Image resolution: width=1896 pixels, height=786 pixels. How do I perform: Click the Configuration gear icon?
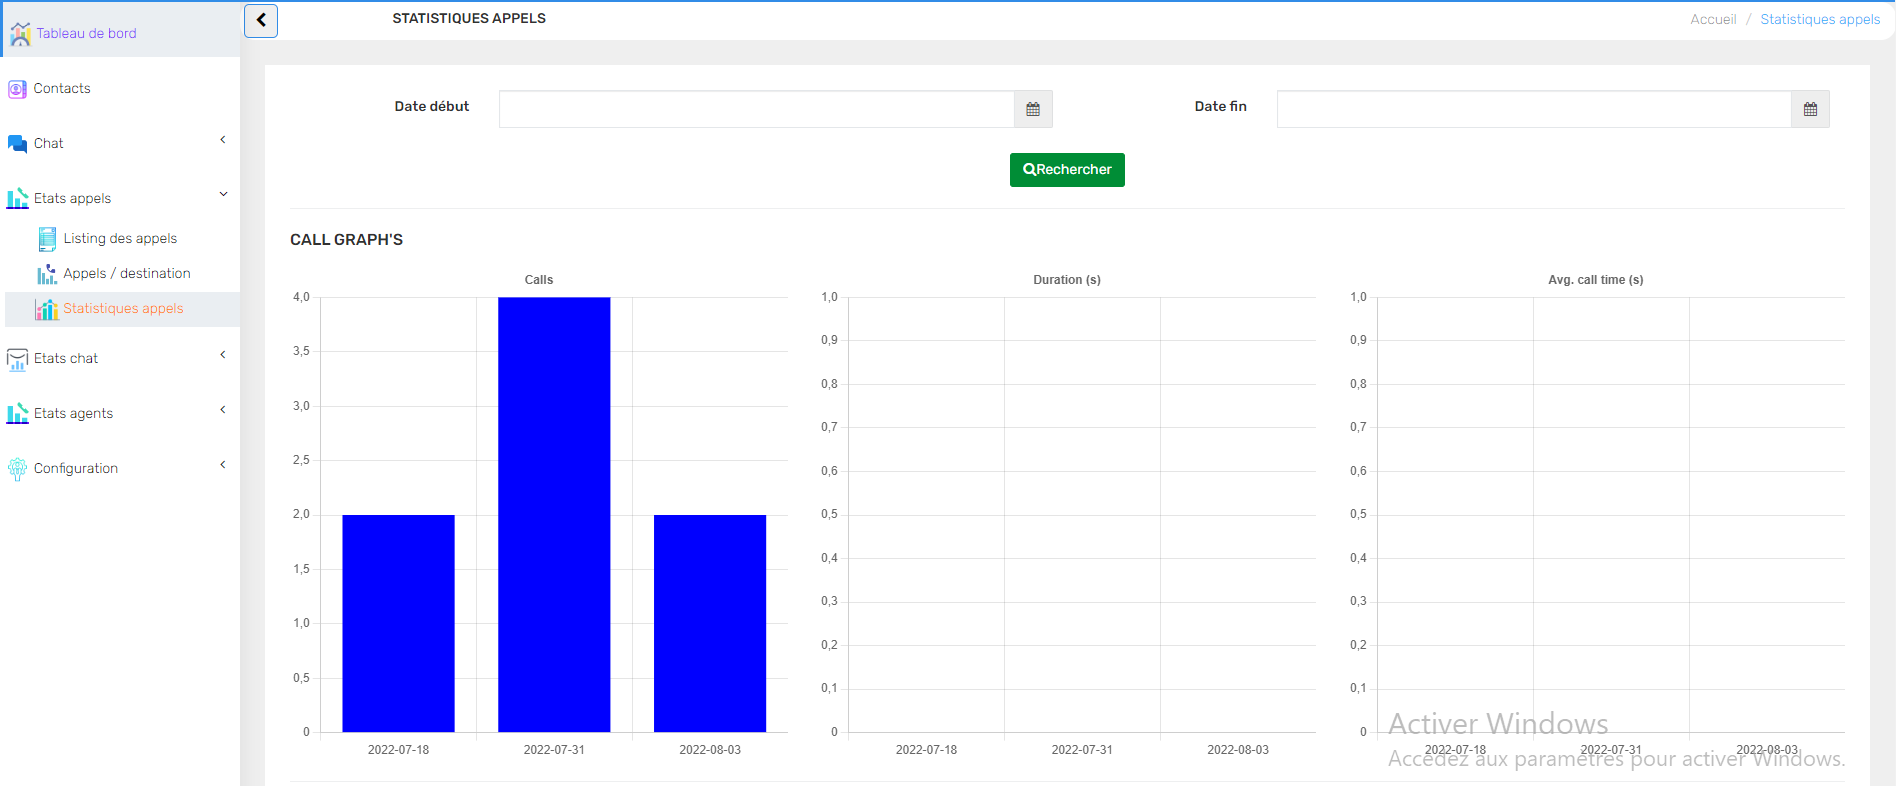coord(17,469)
